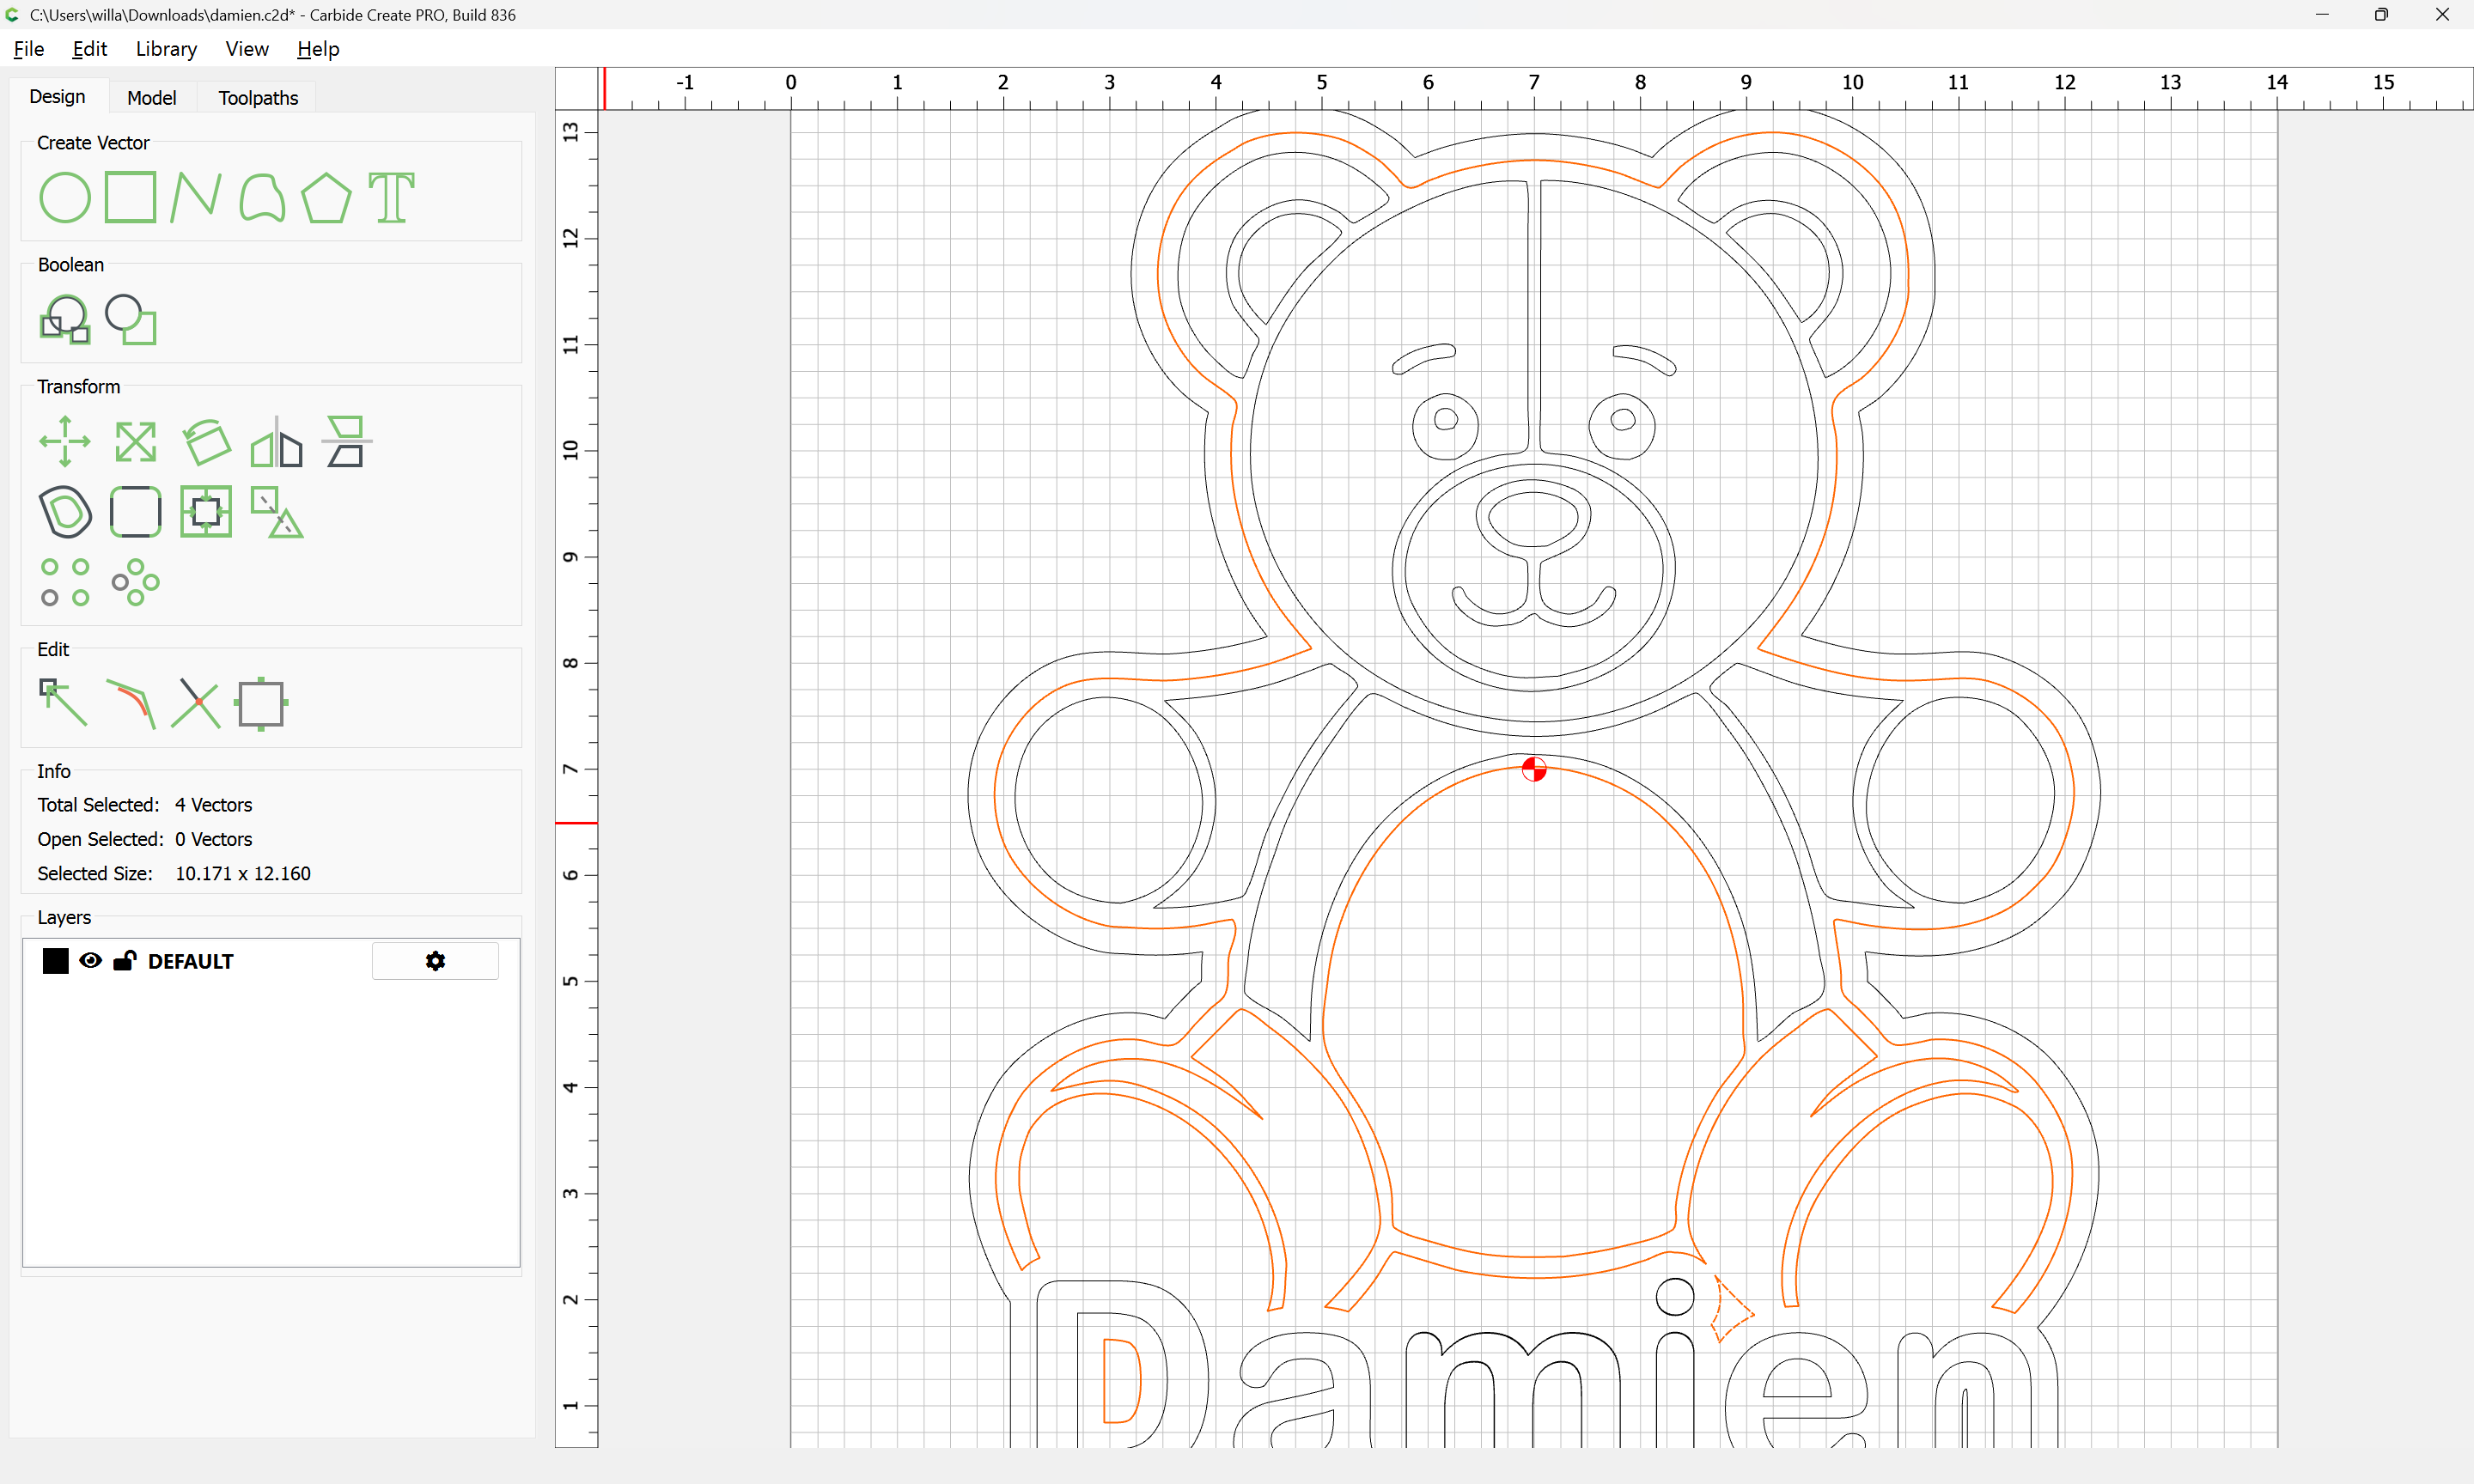Click the DEFAULT layer black color swatch

tap(56, 961)
